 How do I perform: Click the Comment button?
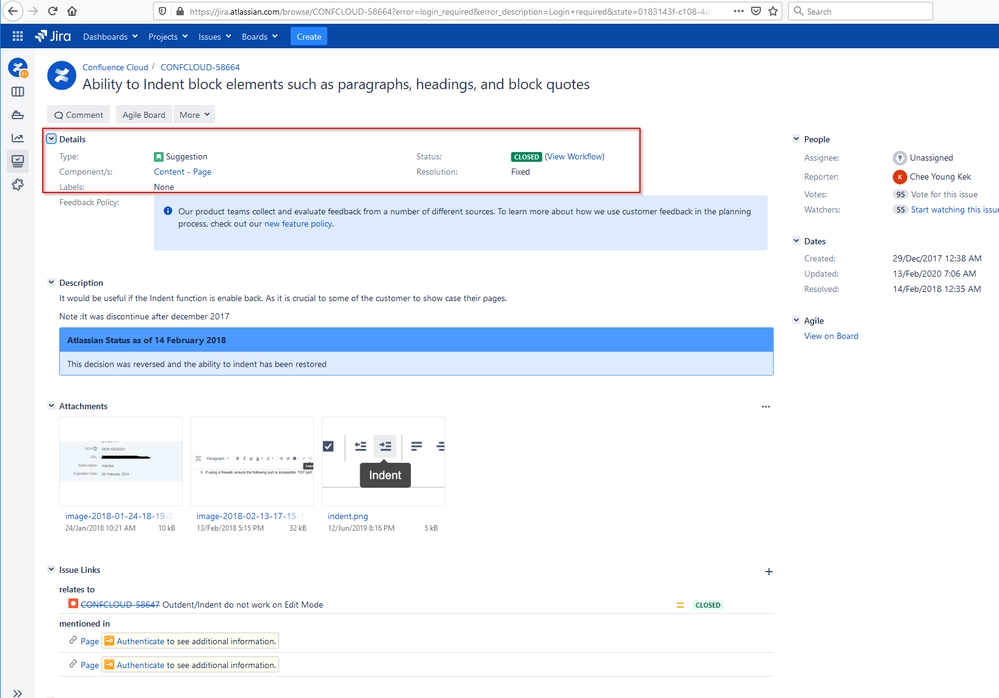[x=78, y=115]
